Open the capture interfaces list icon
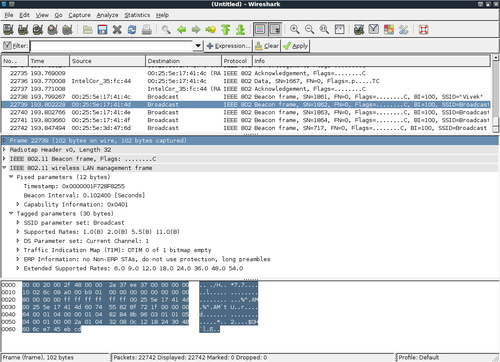The image size is (500, 362). [x=8, y=30]
